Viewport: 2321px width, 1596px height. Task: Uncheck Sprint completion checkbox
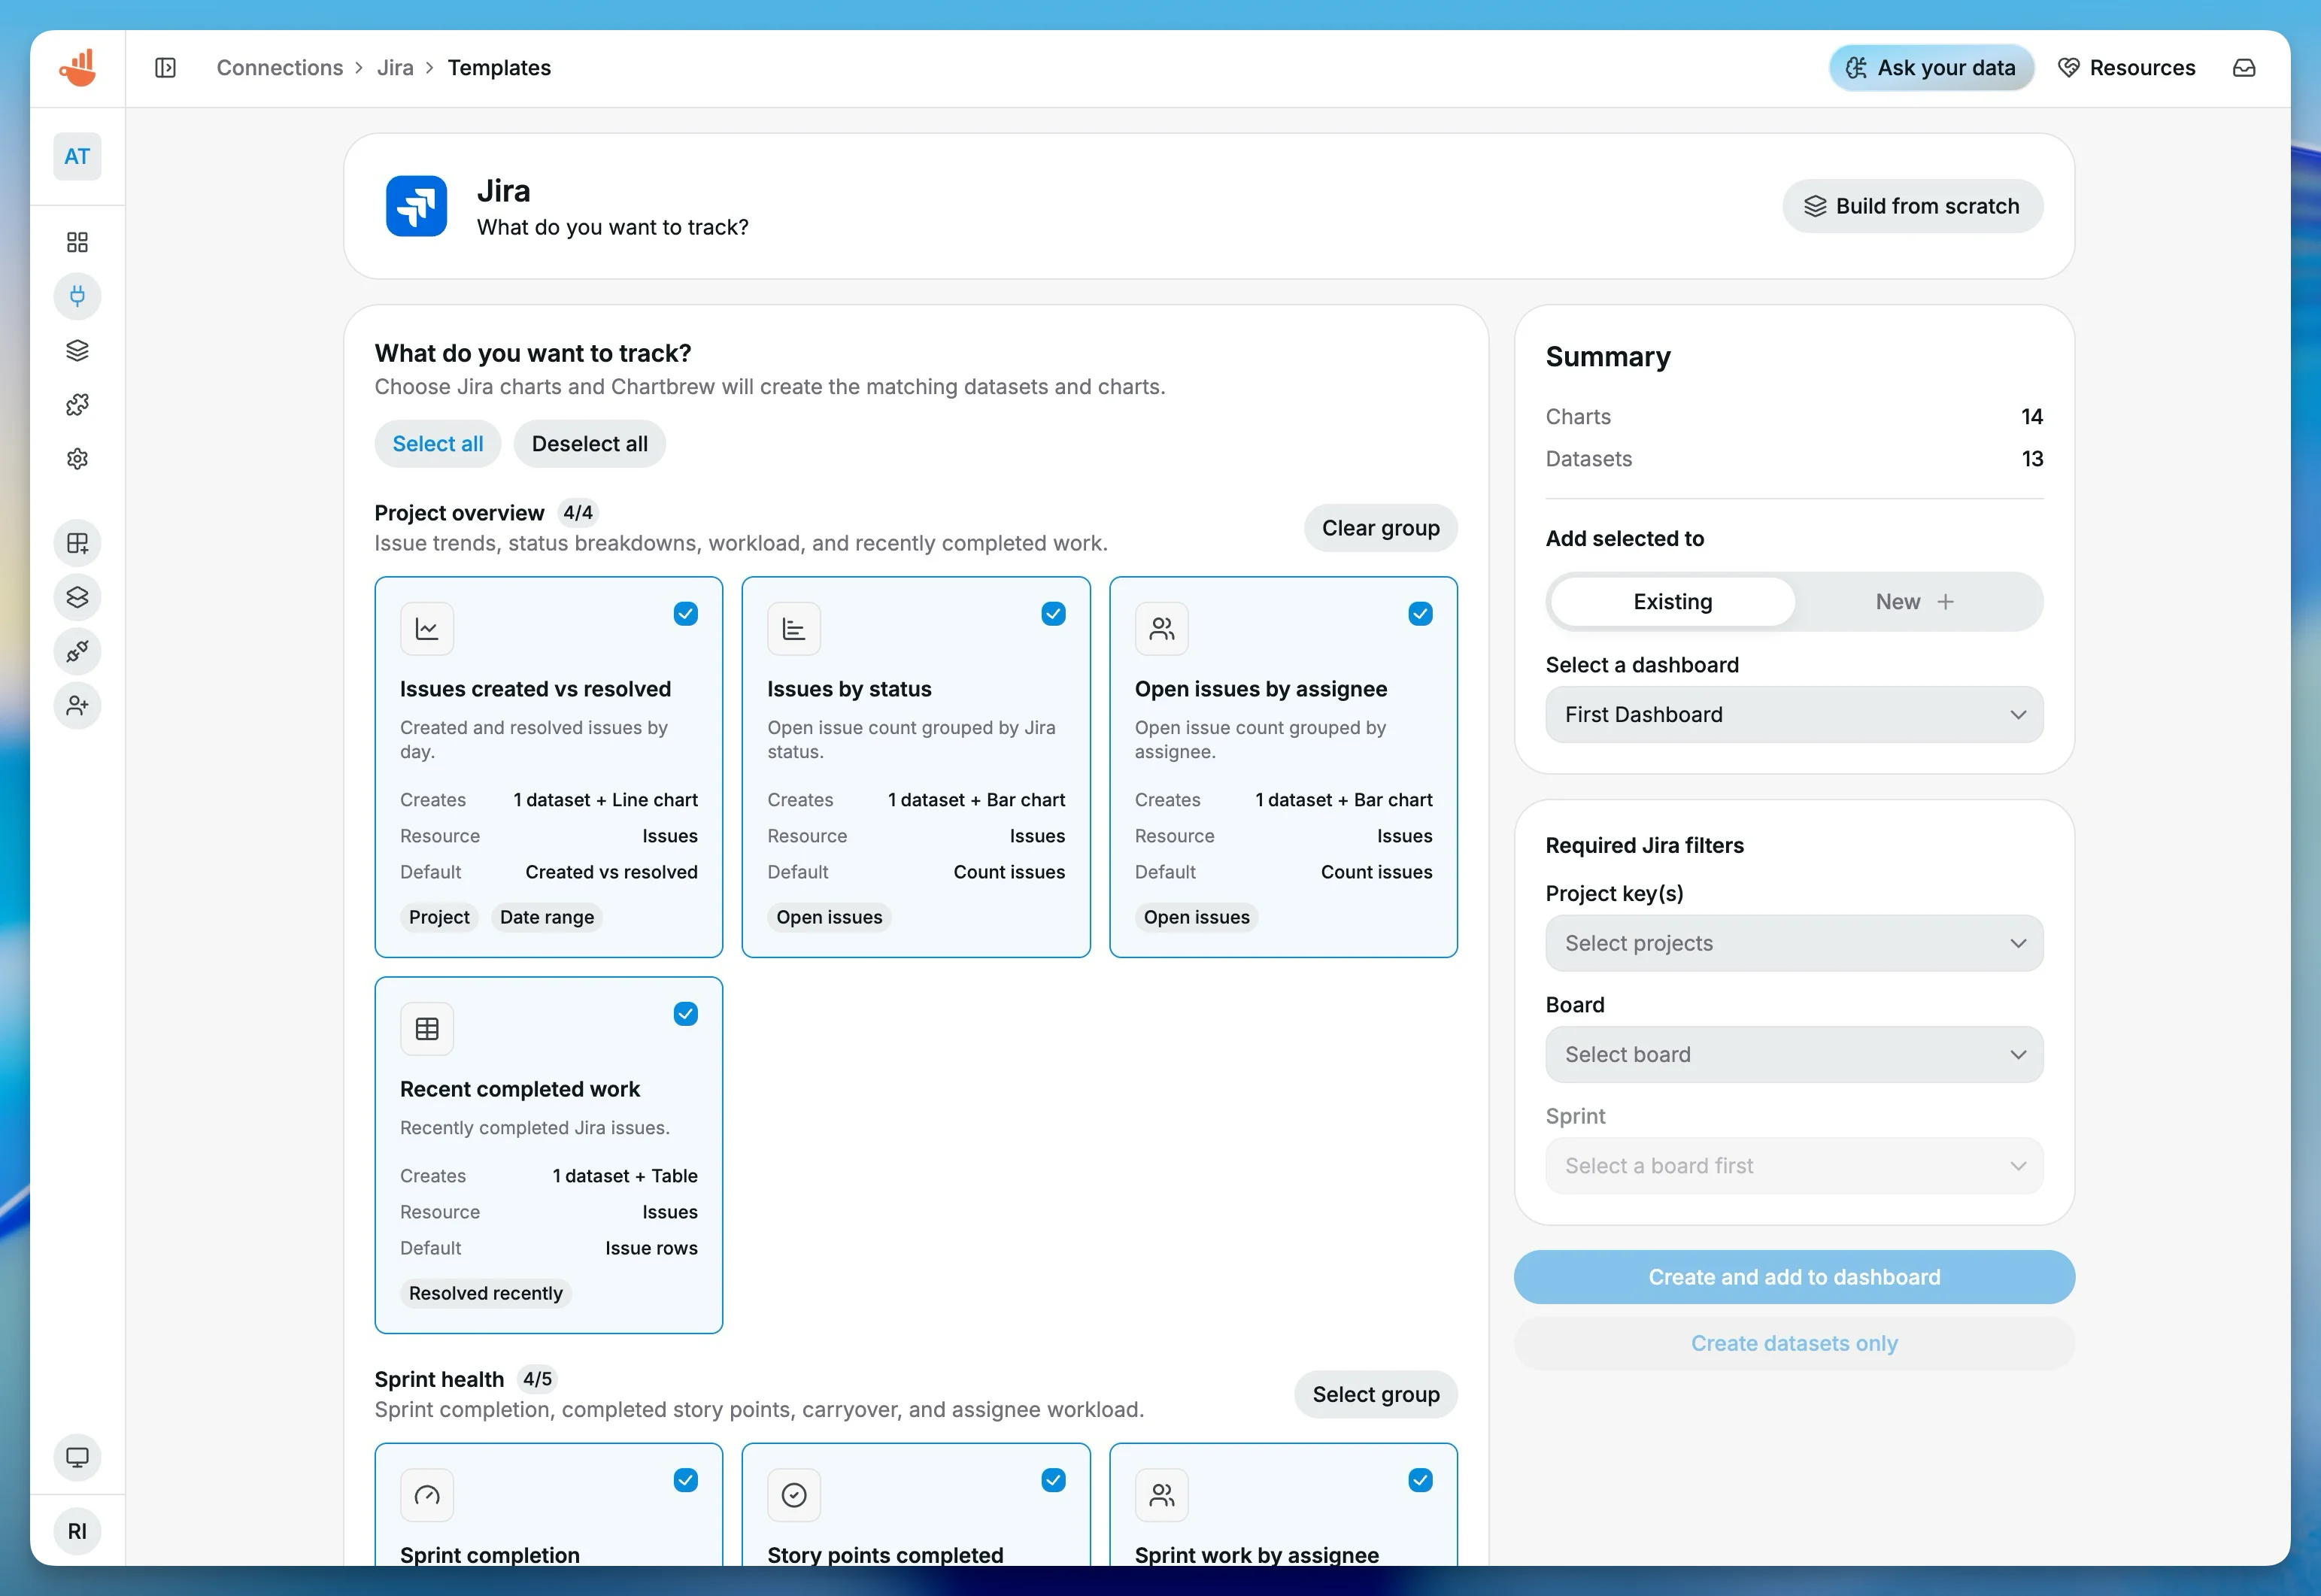685,1480
